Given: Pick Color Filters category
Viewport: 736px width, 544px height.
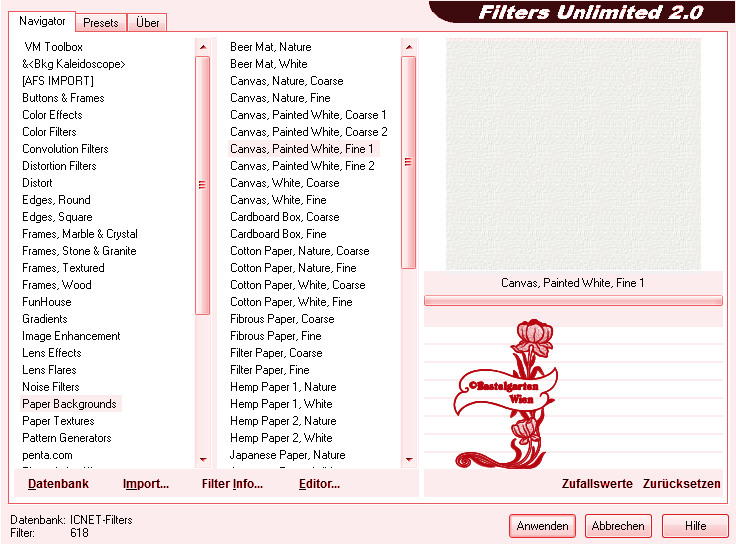Looking at the screenshot, I should (x=49, y=131).
